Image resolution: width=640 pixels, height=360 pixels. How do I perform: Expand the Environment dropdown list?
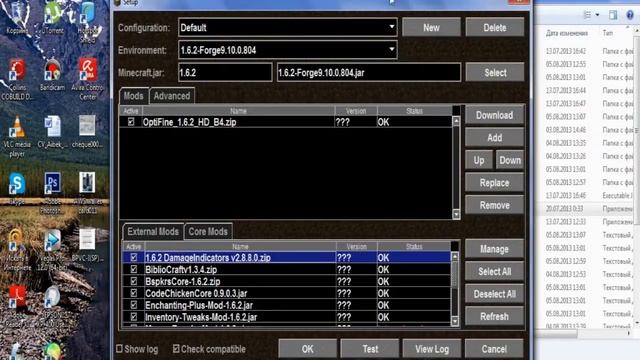pyautogui.click(x=288, y=50)
